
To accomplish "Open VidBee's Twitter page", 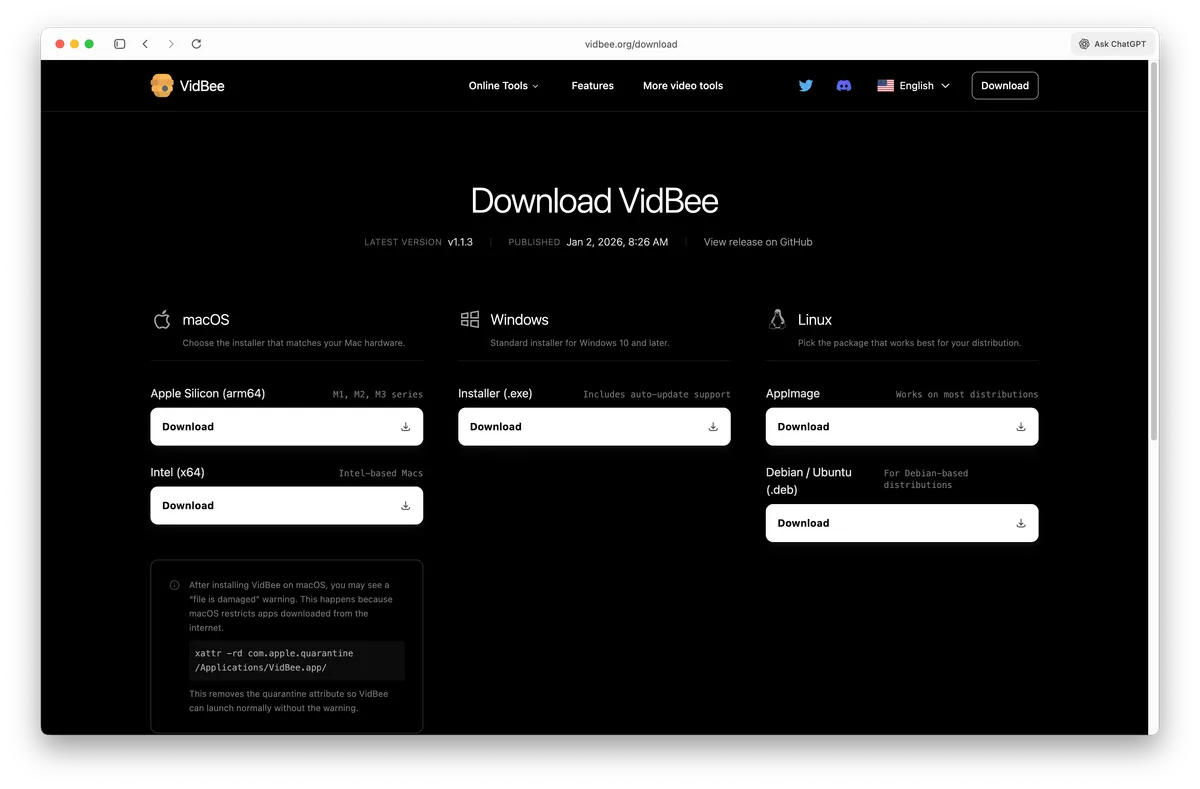I will pyautogui.click(x=805, y=85).
